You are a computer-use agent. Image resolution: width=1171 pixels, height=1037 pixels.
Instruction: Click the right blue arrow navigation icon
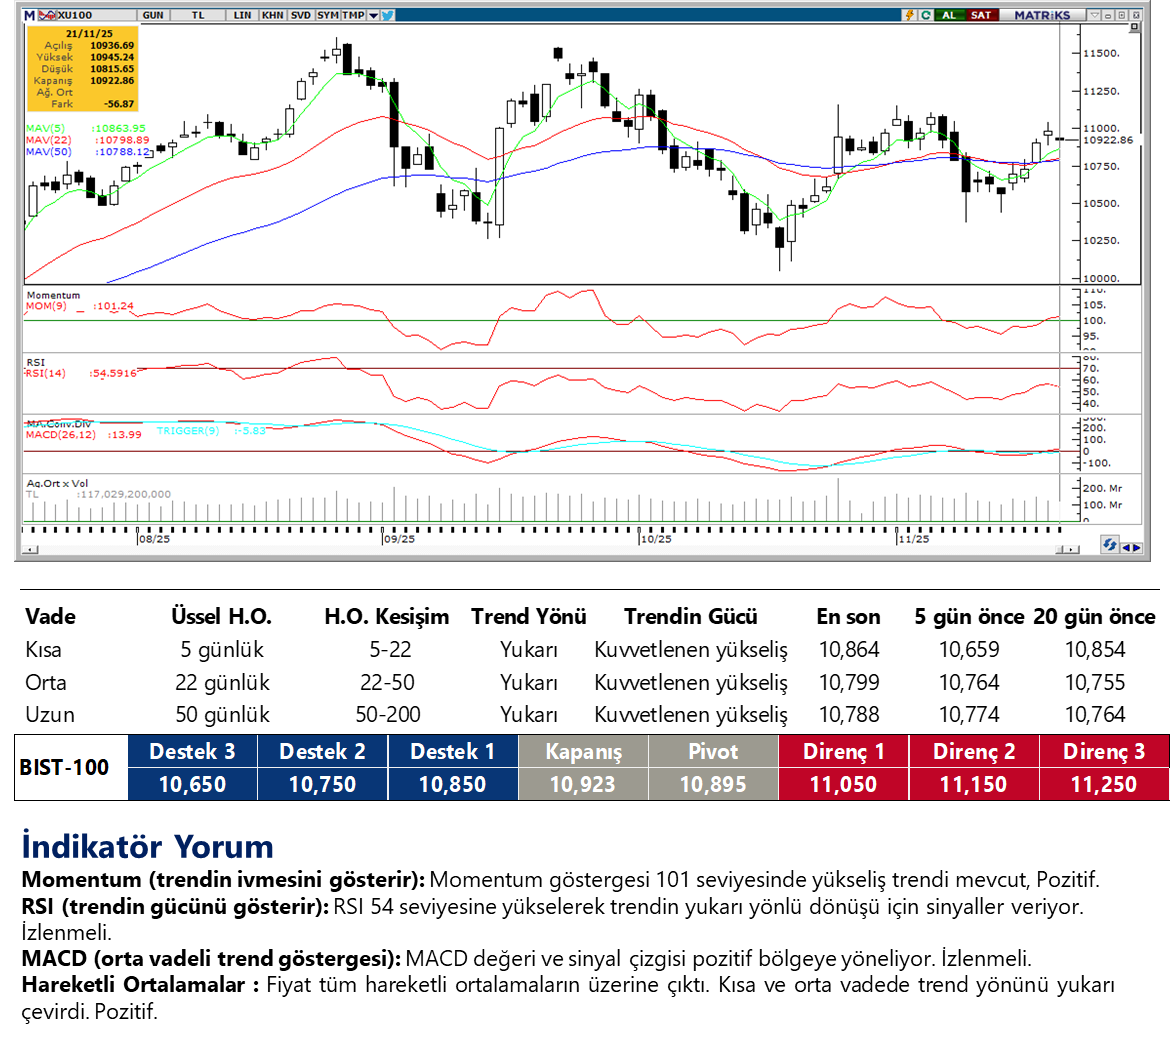pos(1136,547)
